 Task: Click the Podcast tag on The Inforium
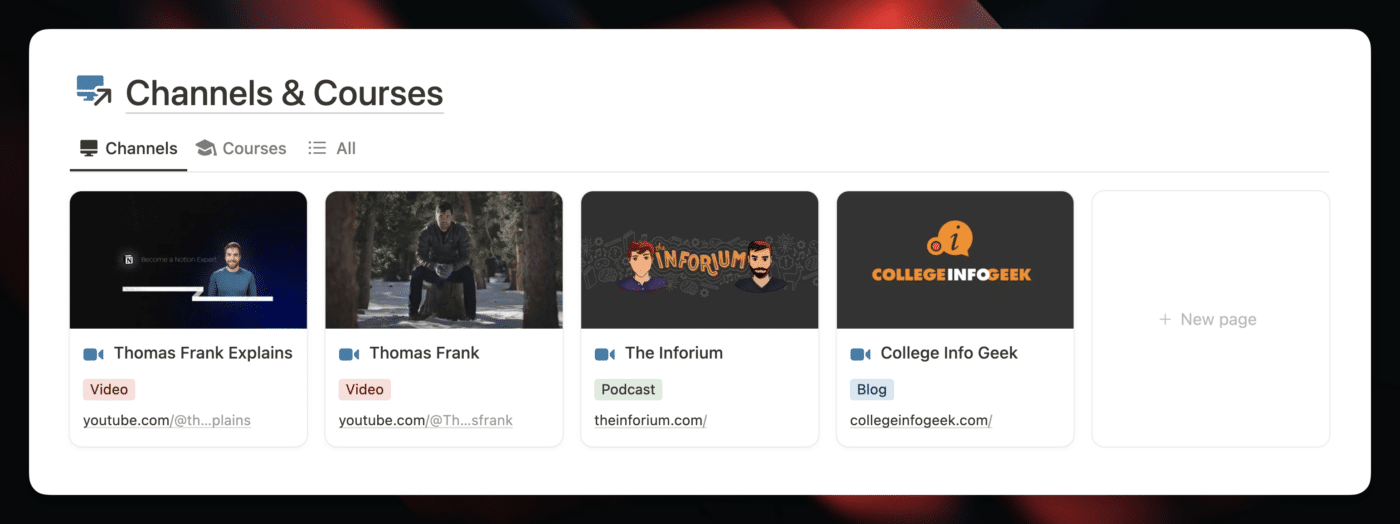pyautogui.click(x=628, y=389)
